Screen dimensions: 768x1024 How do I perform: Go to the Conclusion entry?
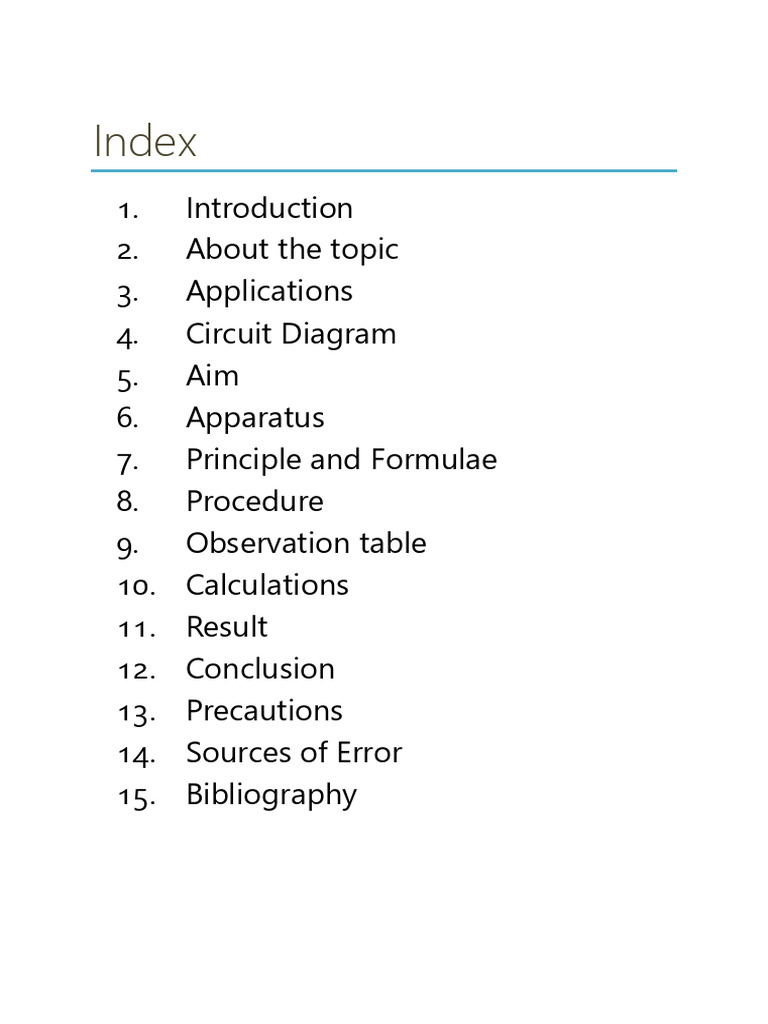[x=260, y=669]
